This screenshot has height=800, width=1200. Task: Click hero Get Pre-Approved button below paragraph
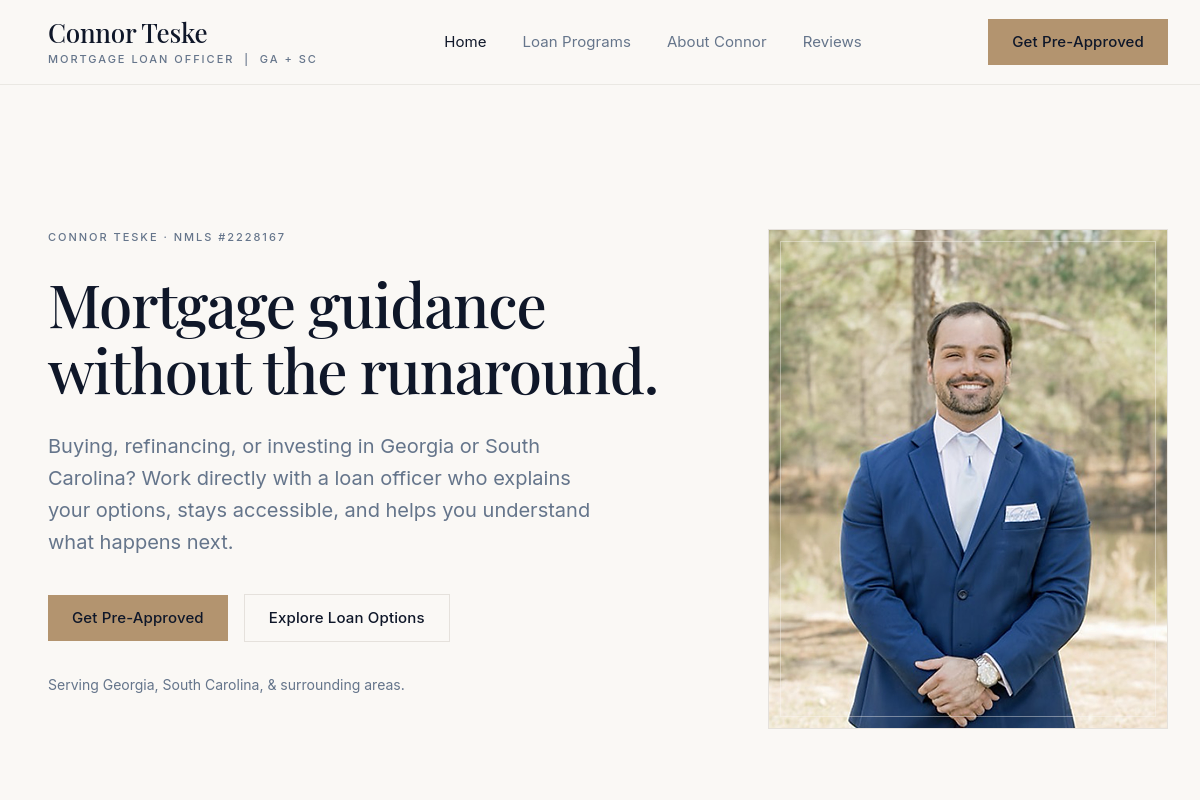coord(138,618)
